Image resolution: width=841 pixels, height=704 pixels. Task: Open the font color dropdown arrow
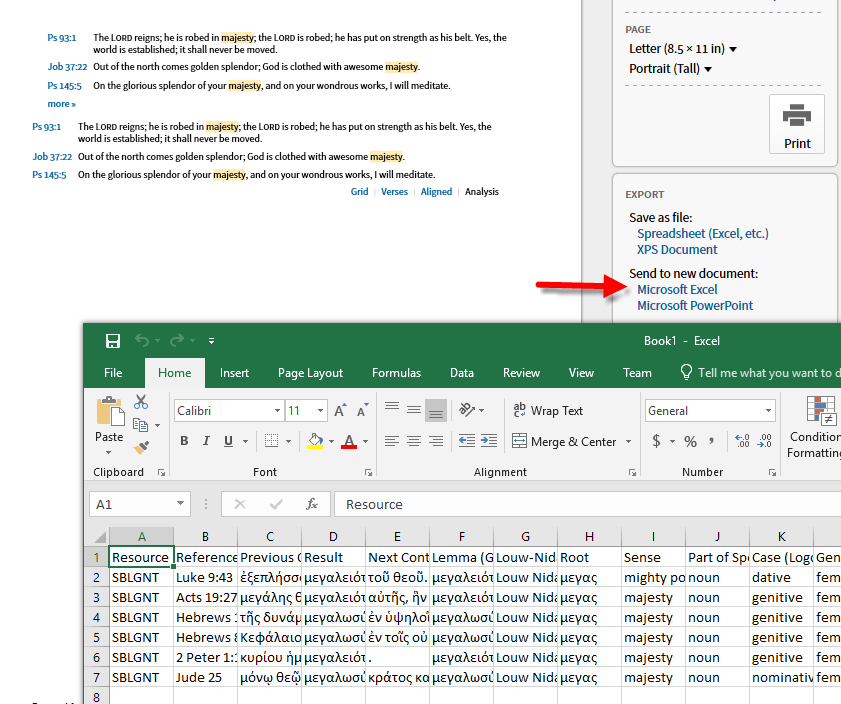click(366, 441)
